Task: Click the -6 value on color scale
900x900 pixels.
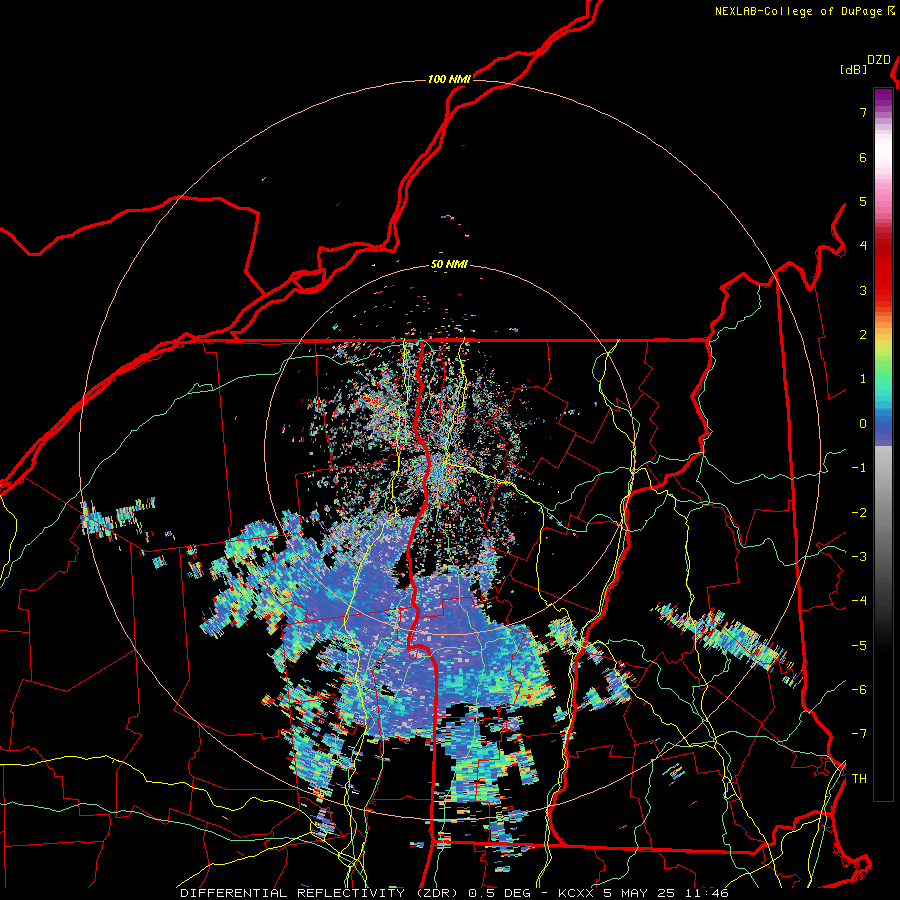Action: tap(859, 690)
